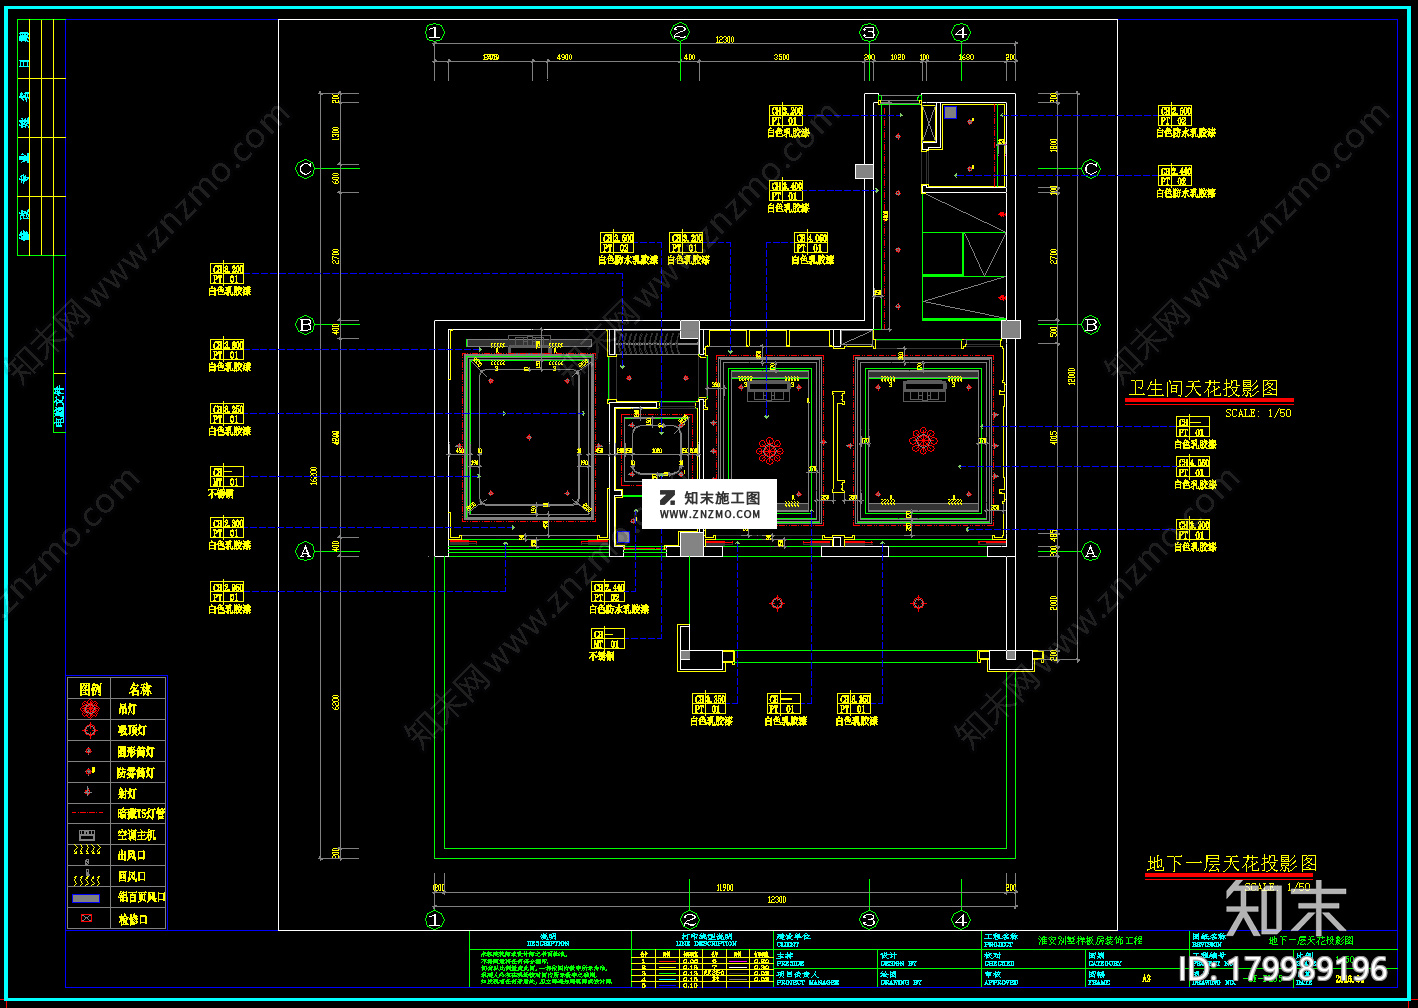This screenshot has height=1008, width=1418.
Task: Click grid bubble 4 at the bottom
Action: click(961, 919)
